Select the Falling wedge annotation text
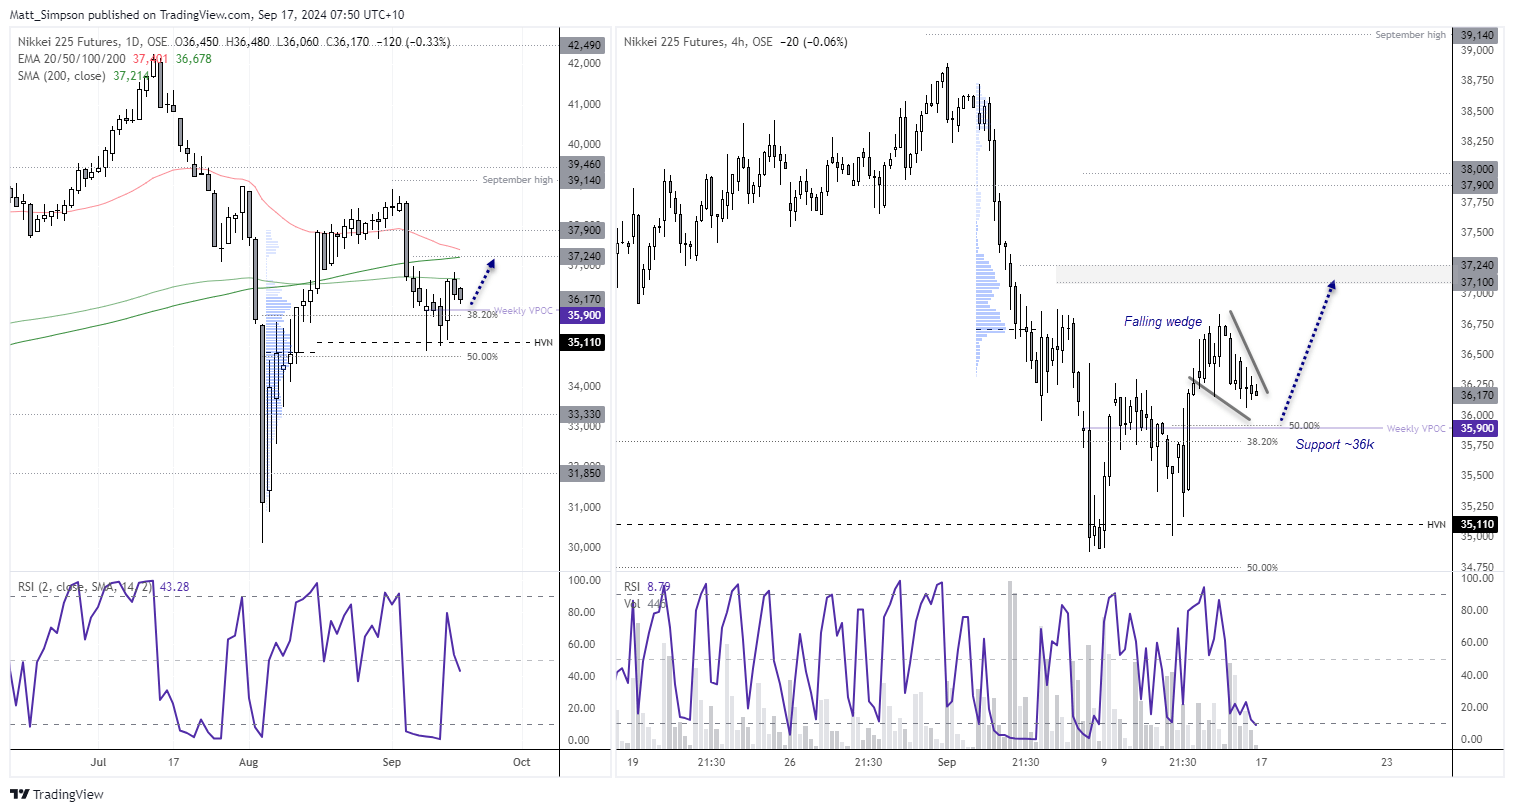Image resolution: width=1514 pixels, height=812 pixels. point(1163,321)
